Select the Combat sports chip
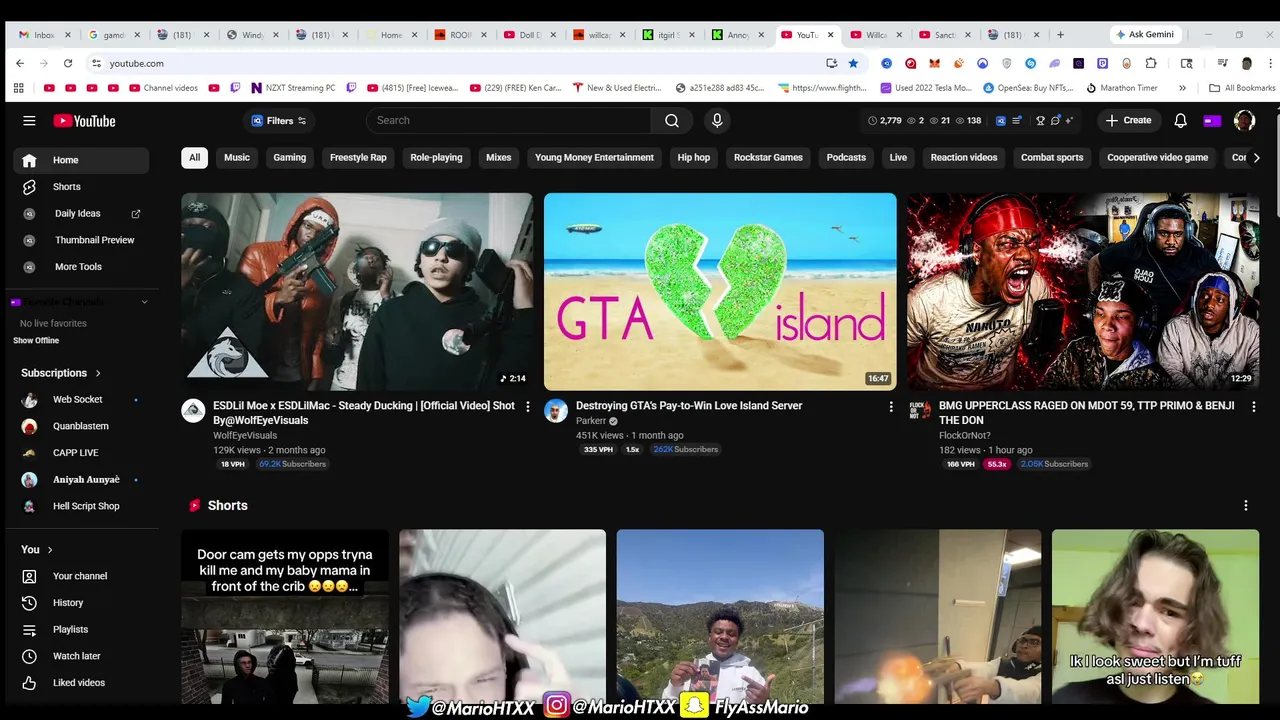The height and width of the screenshot is (720, 1280). click(1052, 158)
